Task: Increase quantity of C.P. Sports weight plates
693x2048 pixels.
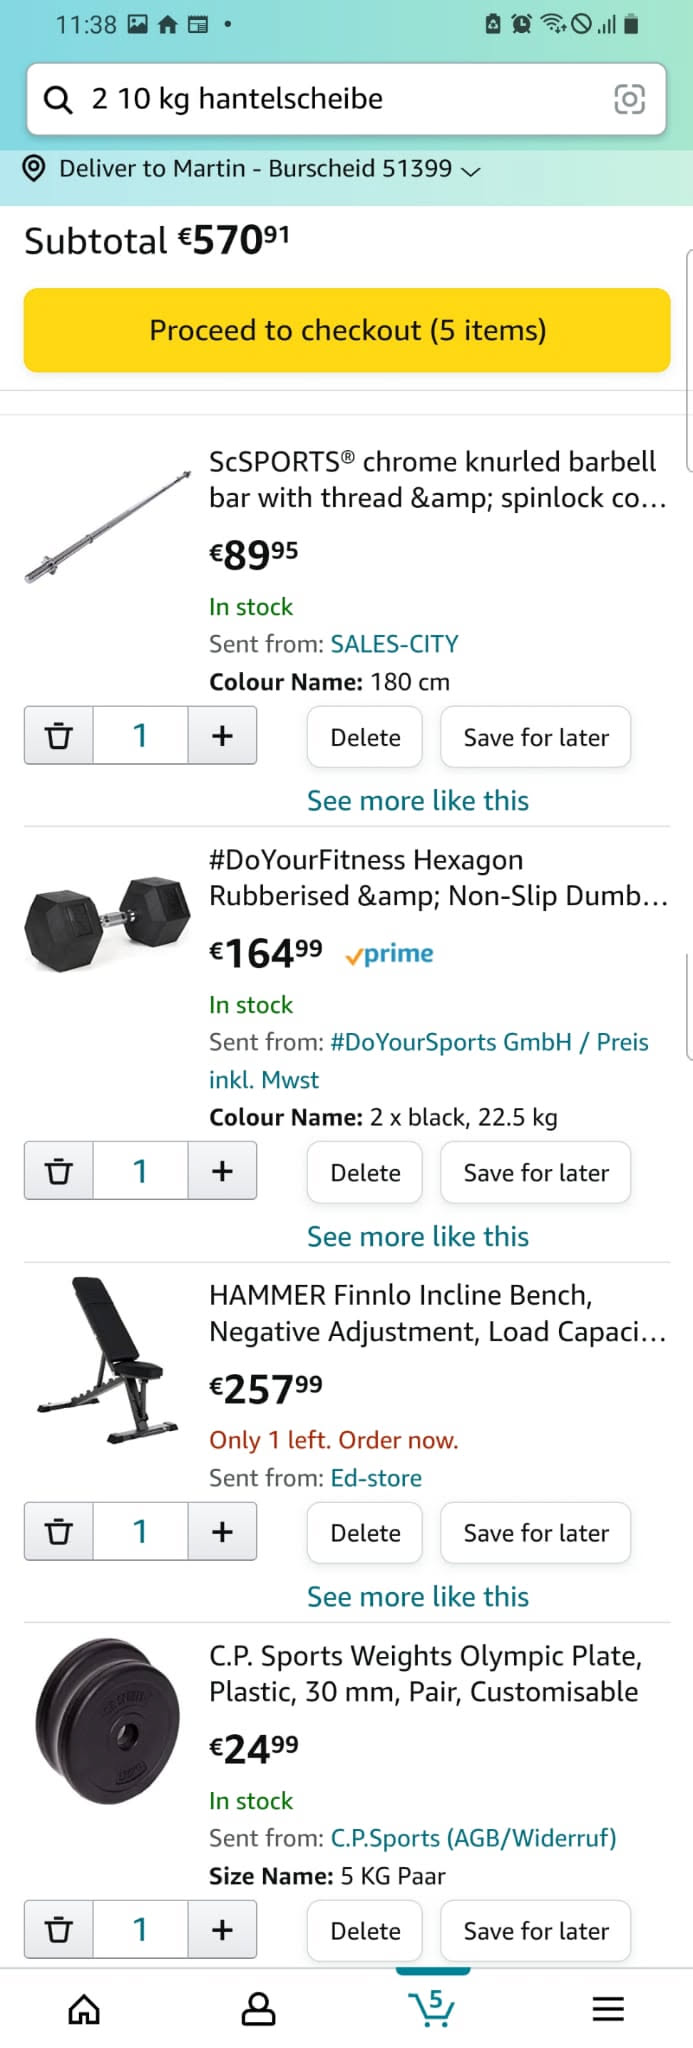Action: coord(222,1929)
